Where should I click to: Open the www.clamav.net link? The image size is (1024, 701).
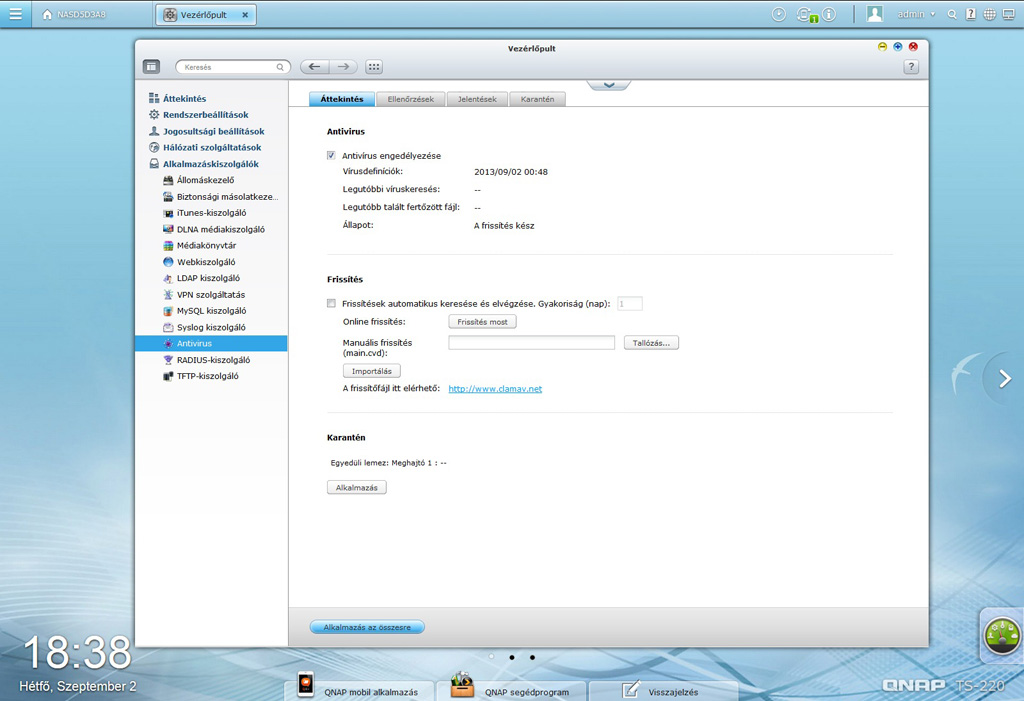tap(495, 389)
